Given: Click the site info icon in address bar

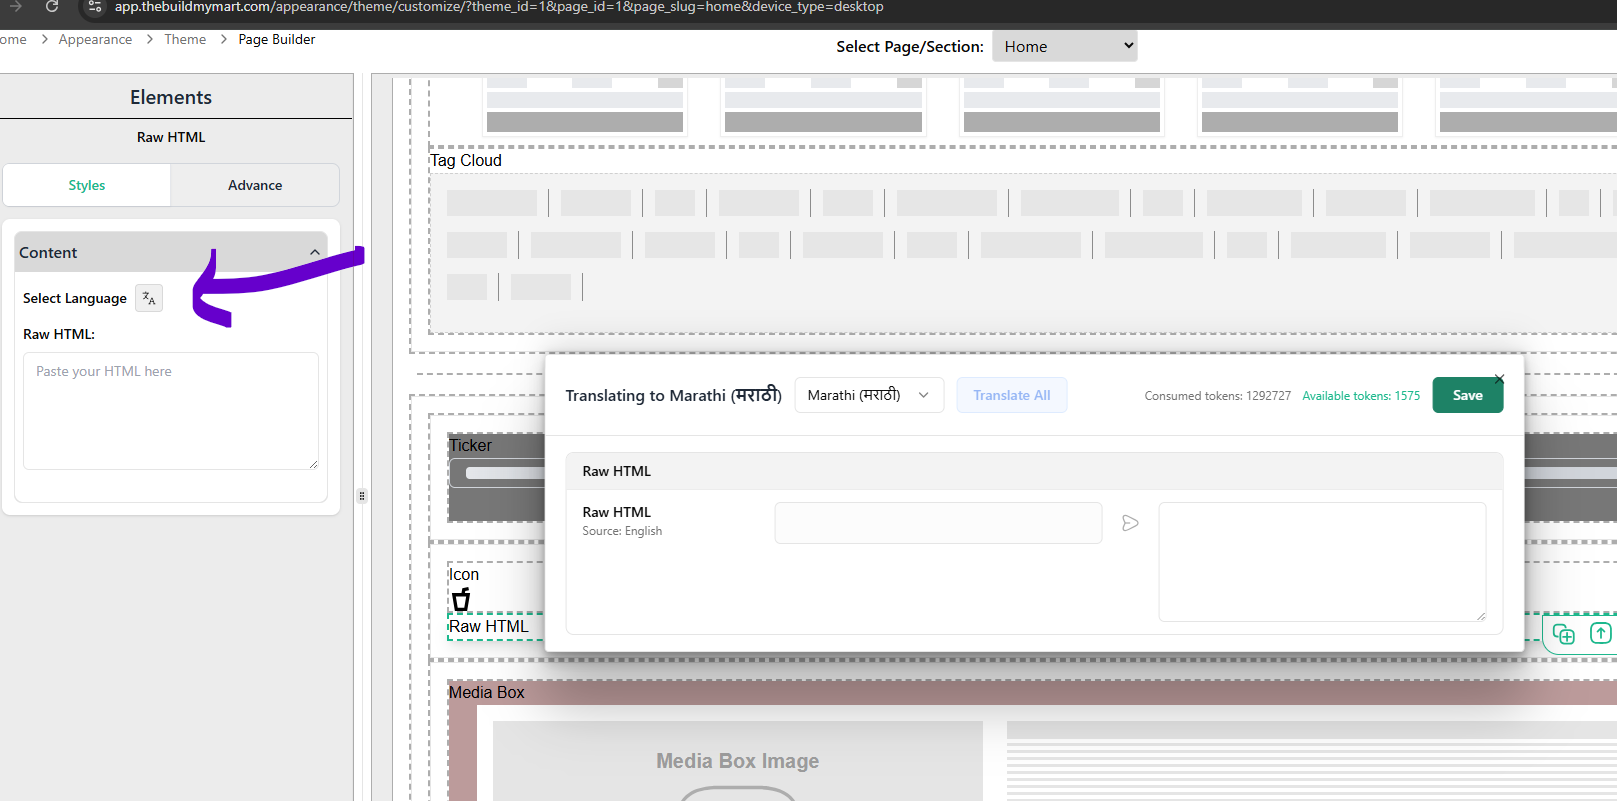Looking at the screenshot, I should (95, 7).
